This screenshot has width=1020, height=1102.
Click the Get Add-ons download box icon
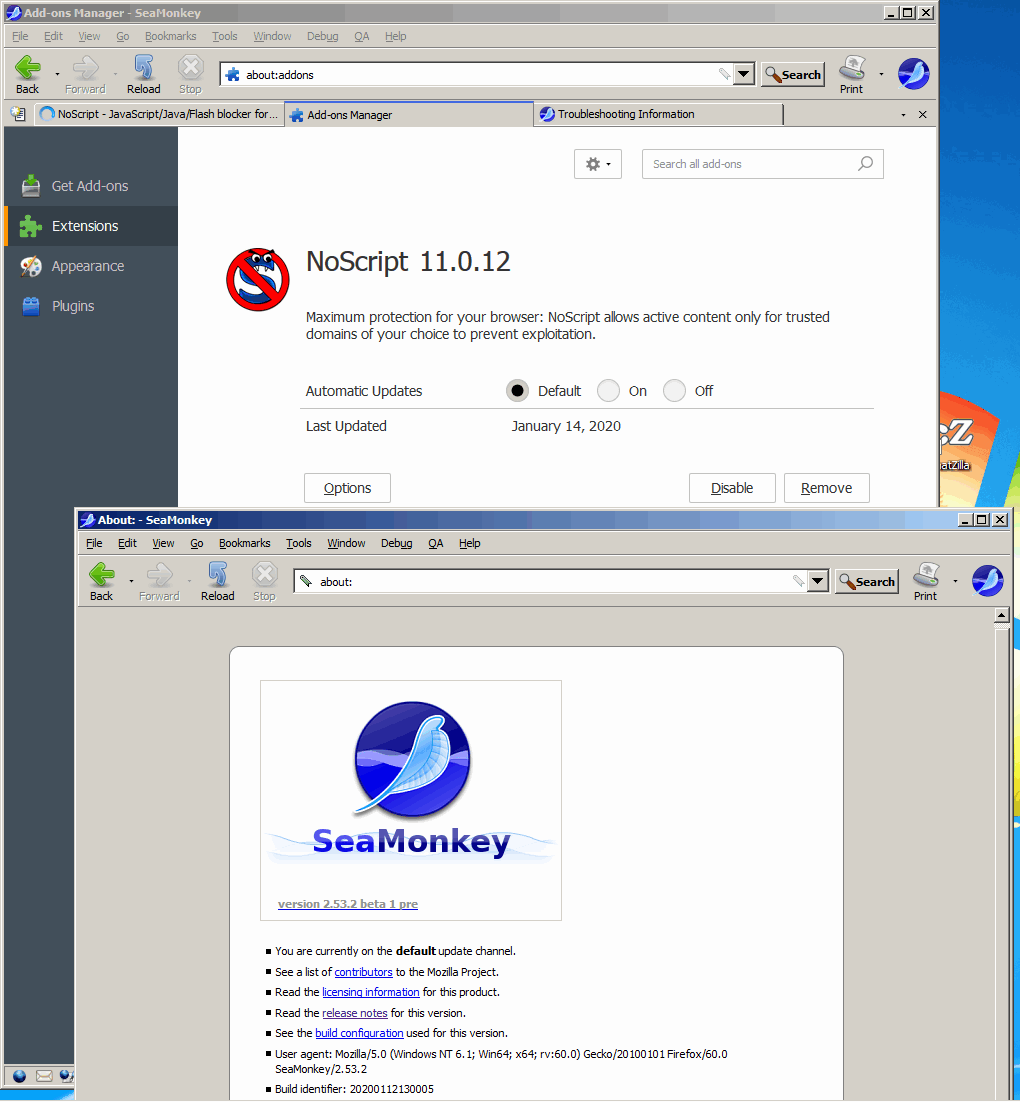[30, 186]
